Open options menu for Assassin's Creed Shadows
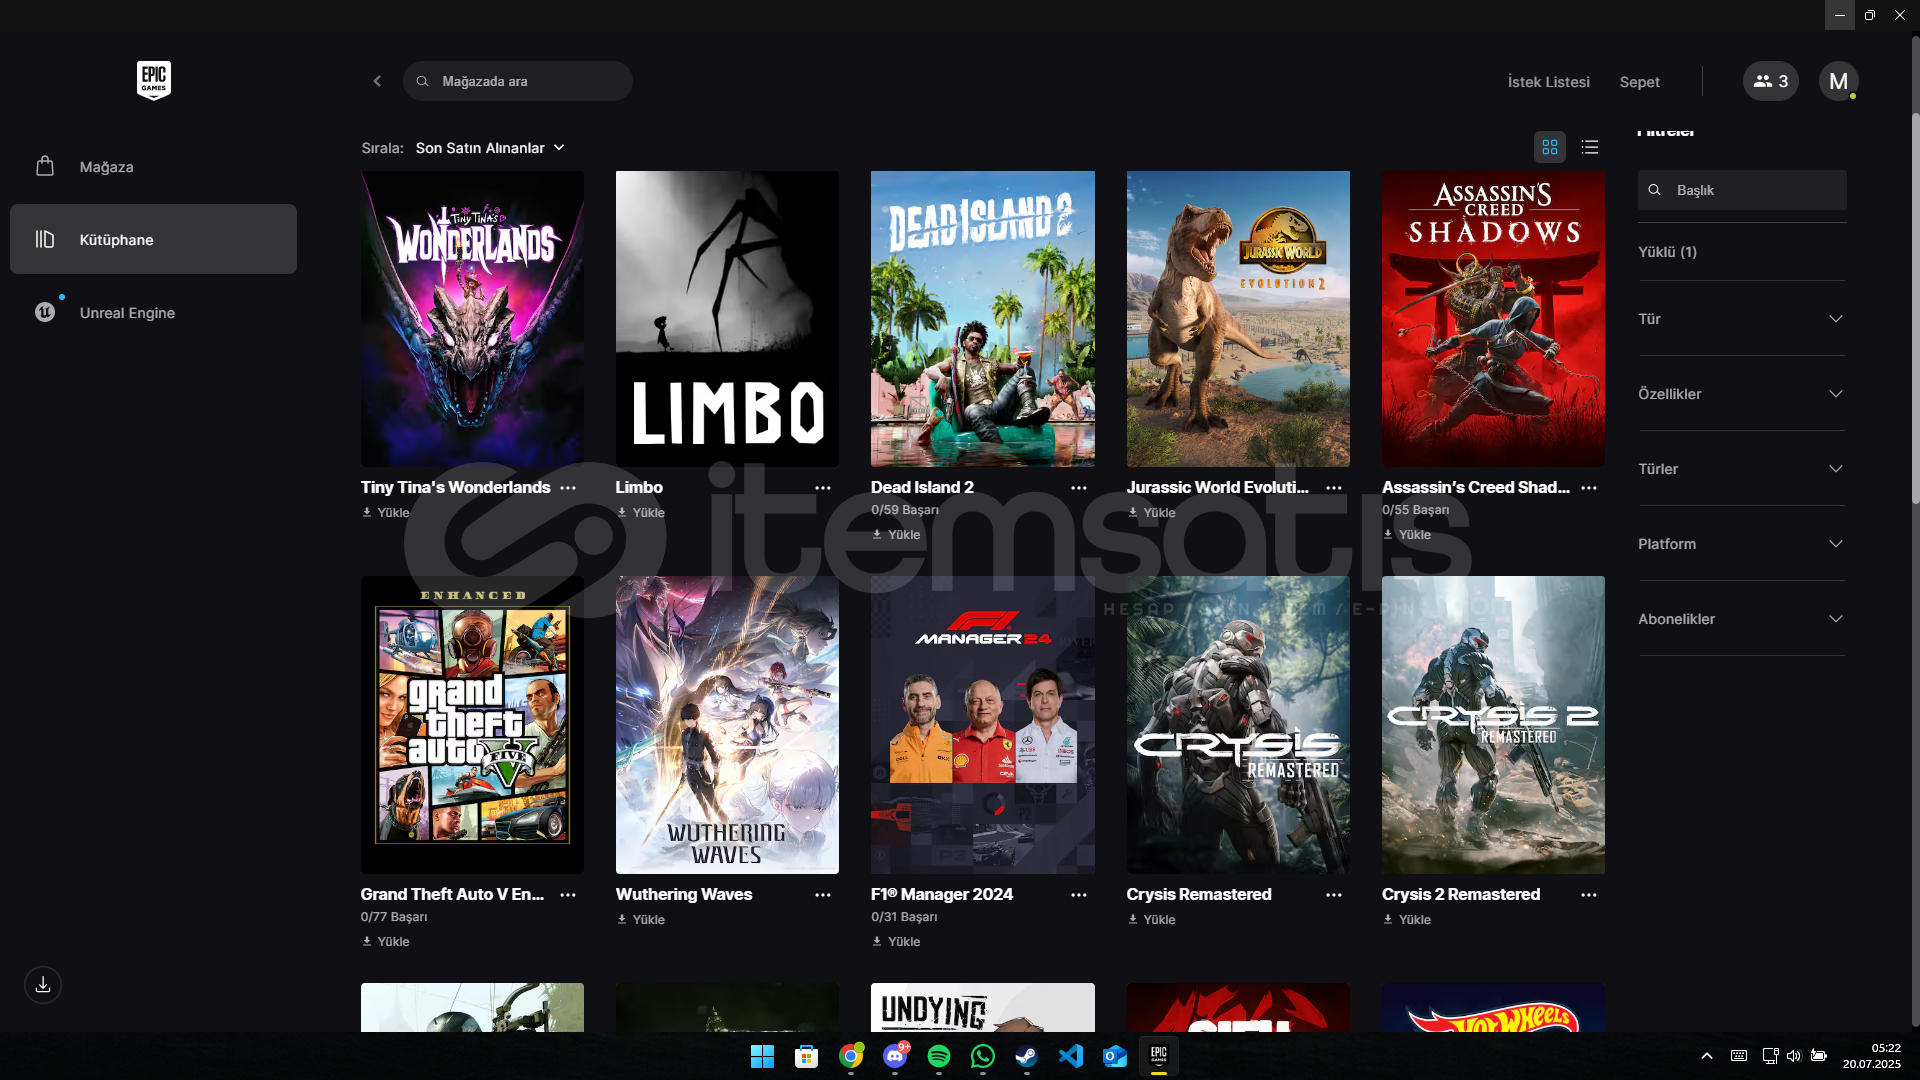 [1589, 488]
